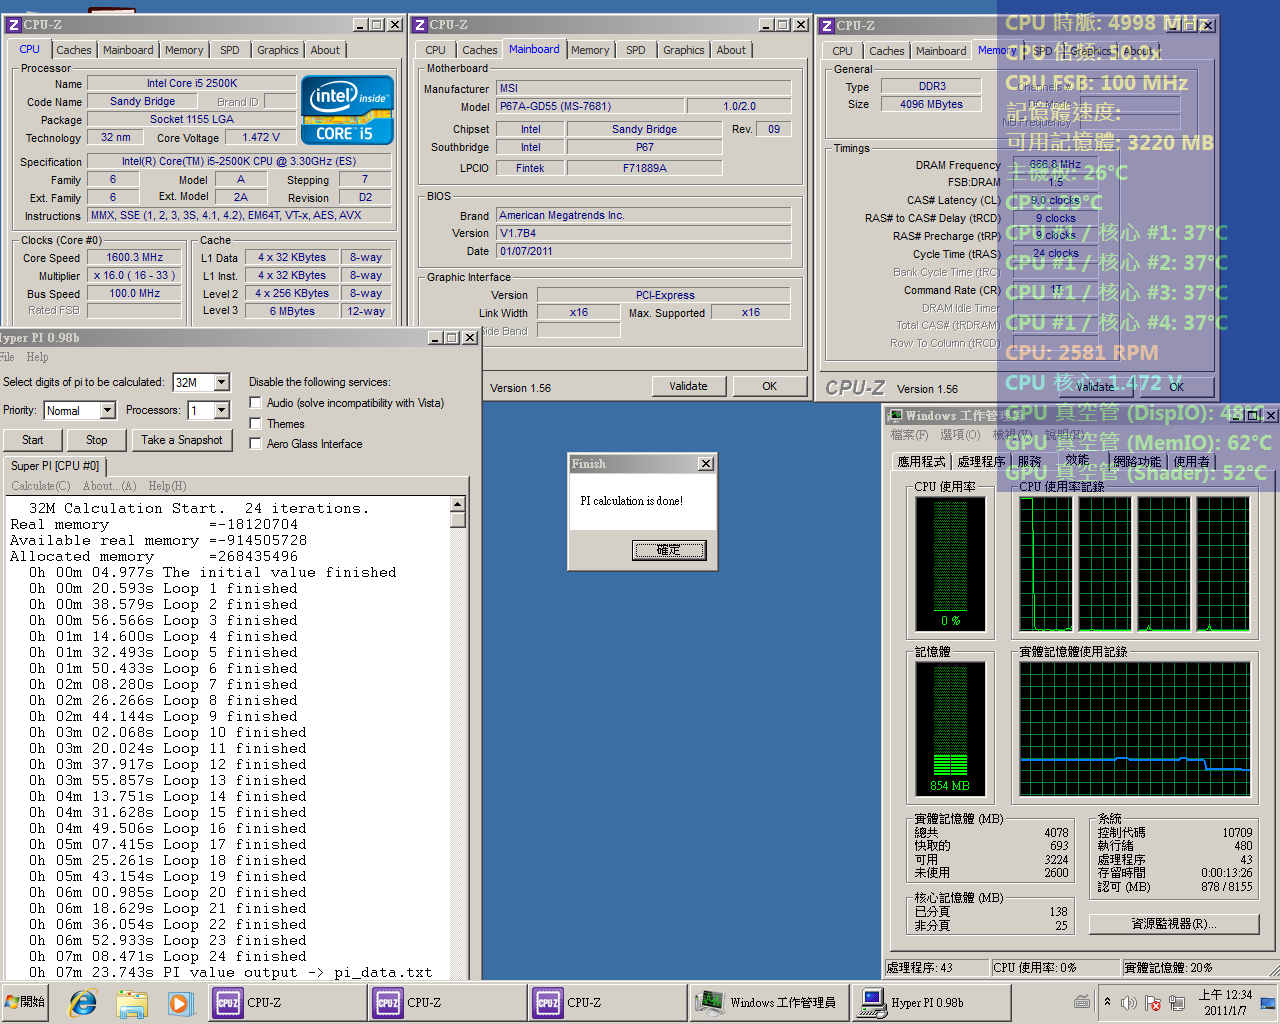This screenshot has height=1024, width=1280.
Task: Click the Stop button in Hyper PI
Action: pos(97,440)
